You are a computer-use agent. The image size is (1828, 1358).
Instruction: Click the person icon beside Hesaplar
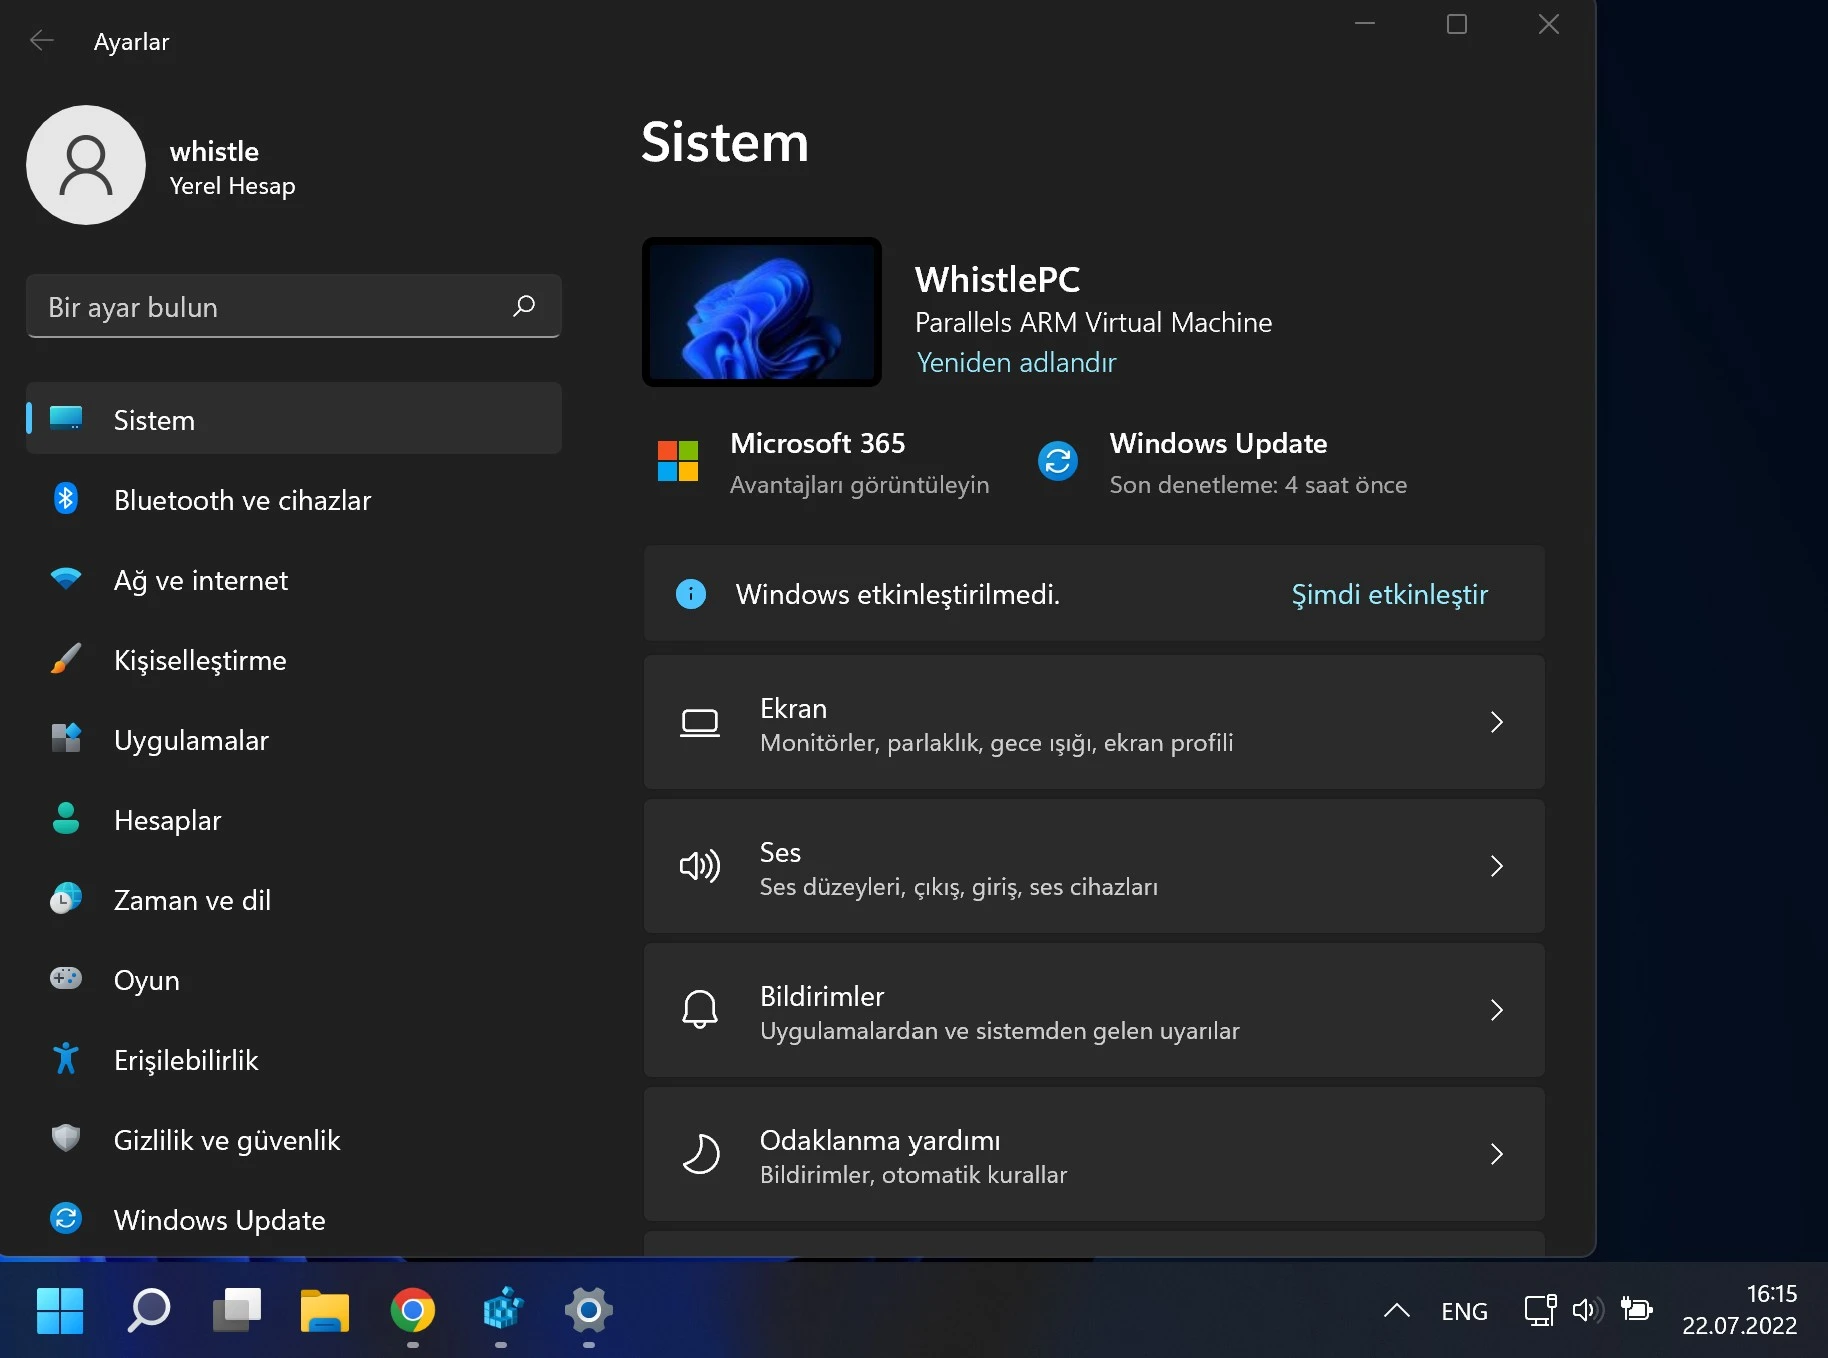pyautogui.click(x=66, y=818)
